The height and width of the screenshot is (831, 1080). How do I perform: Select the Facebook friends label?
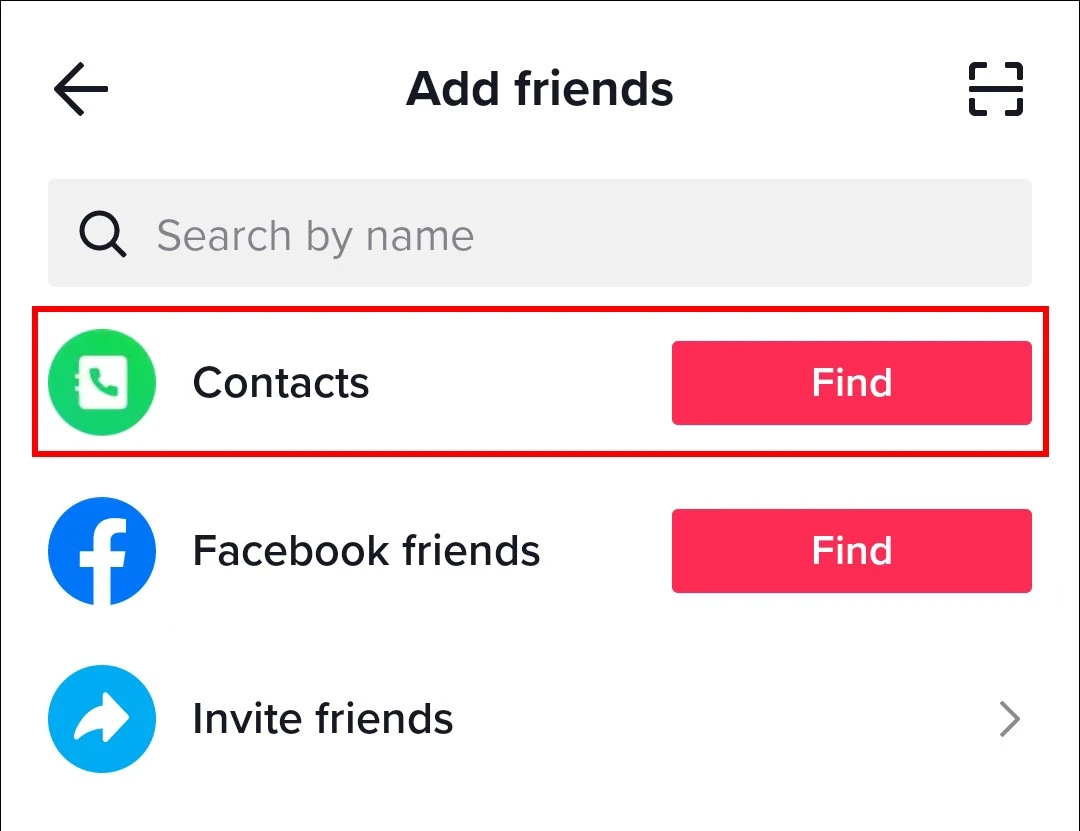(366, 551)
